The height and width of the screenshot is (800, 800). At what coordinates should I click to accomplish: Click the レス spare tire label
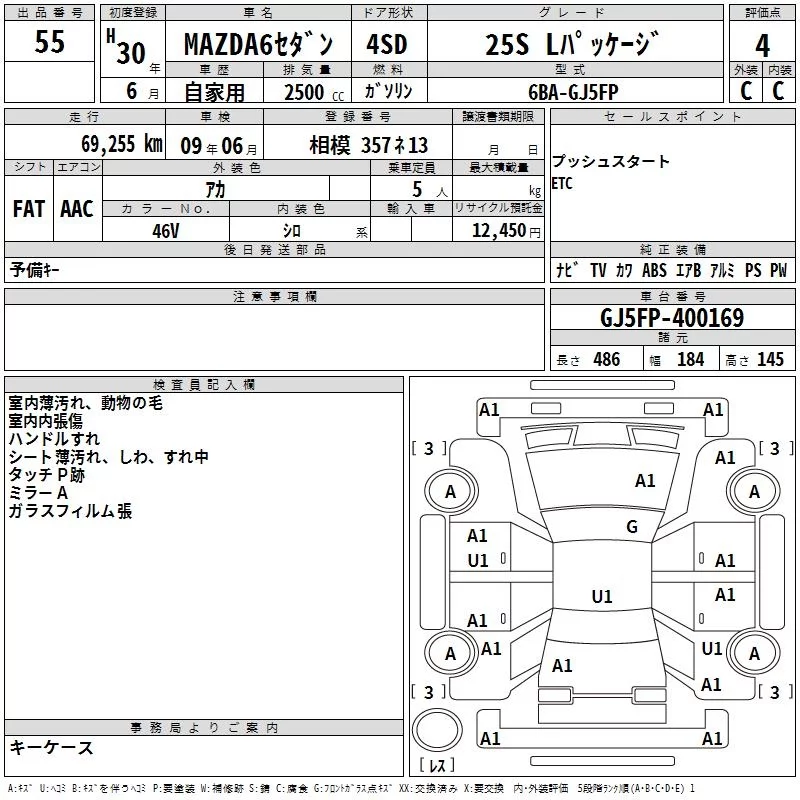[437, 764]
